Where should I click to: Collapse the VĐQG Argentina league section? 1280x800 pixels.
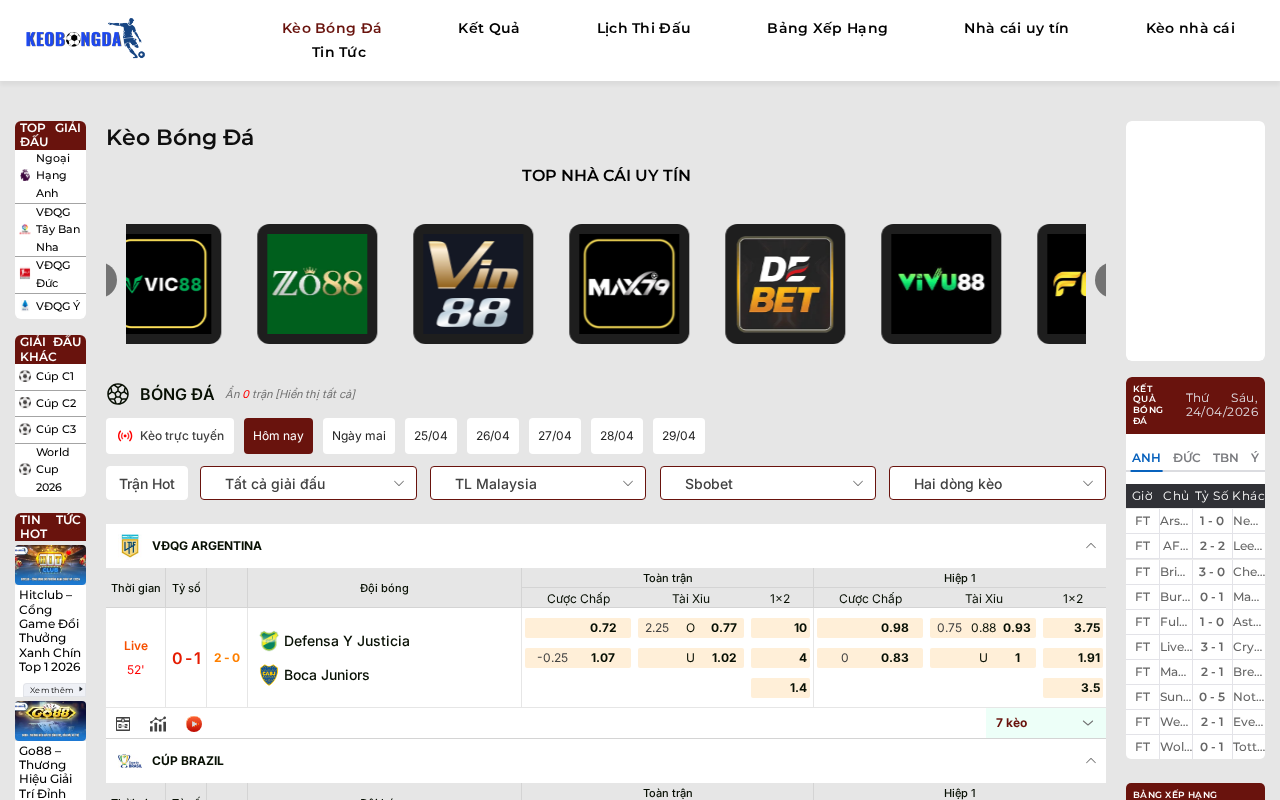tap(1091, 546)
